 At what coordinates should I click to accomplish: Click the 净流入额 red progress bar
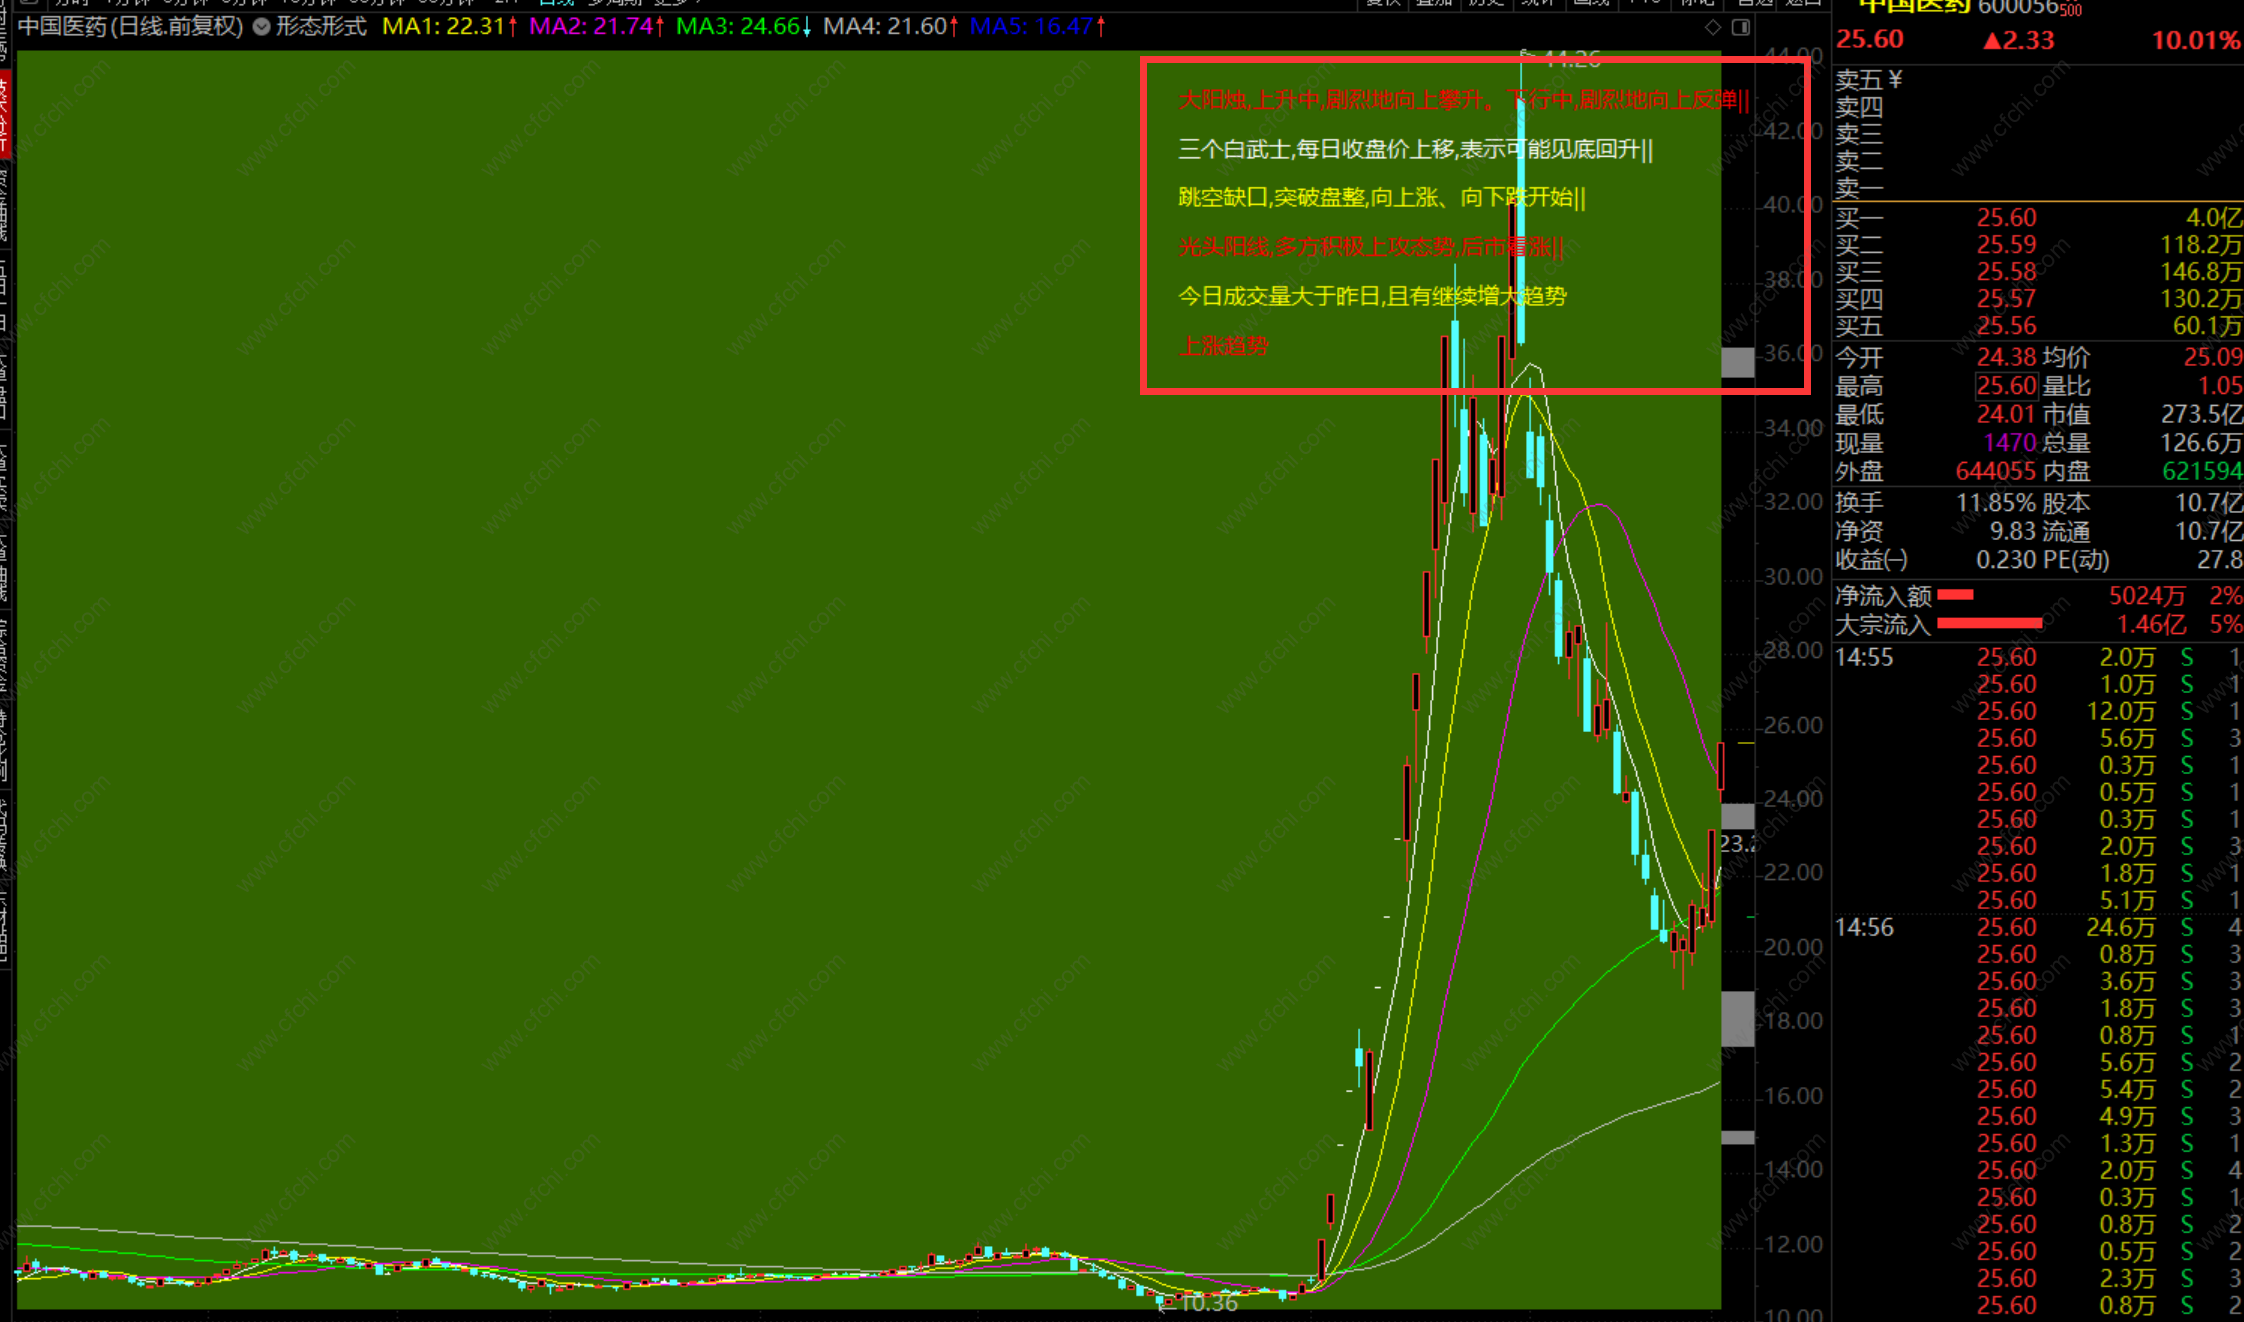1955,596
